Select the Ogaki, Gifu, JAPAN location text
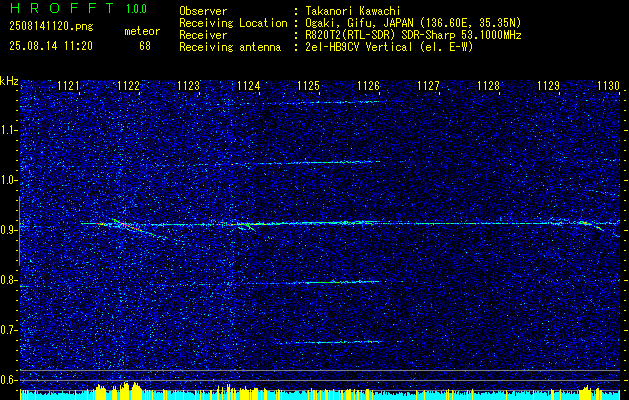This screenshot has width=629, height=400. tap(413, 23)
